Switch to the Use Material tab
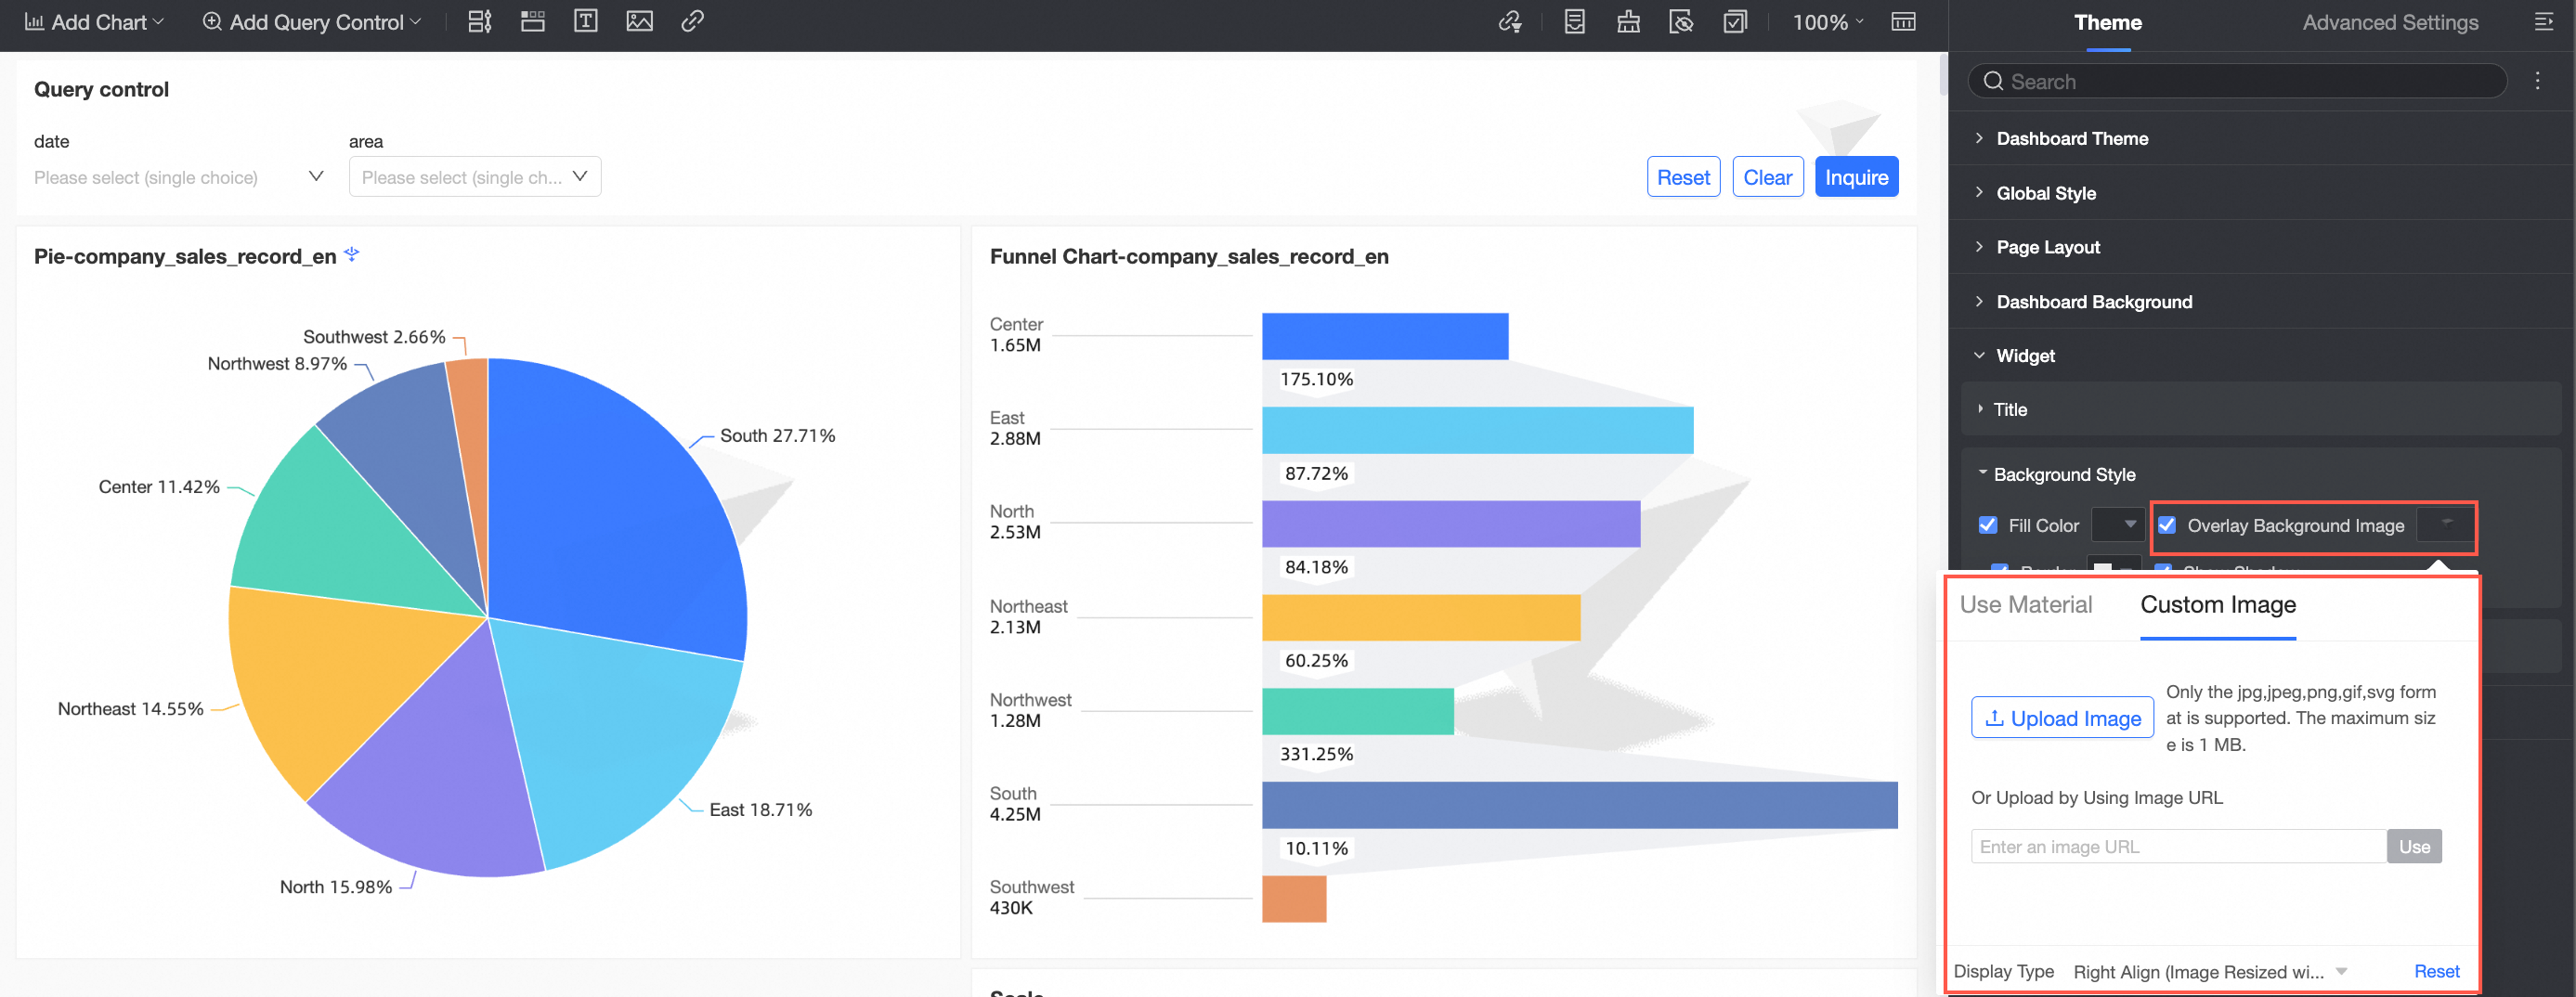Viewport: 2576px width, 997px height. [2025, 604]
